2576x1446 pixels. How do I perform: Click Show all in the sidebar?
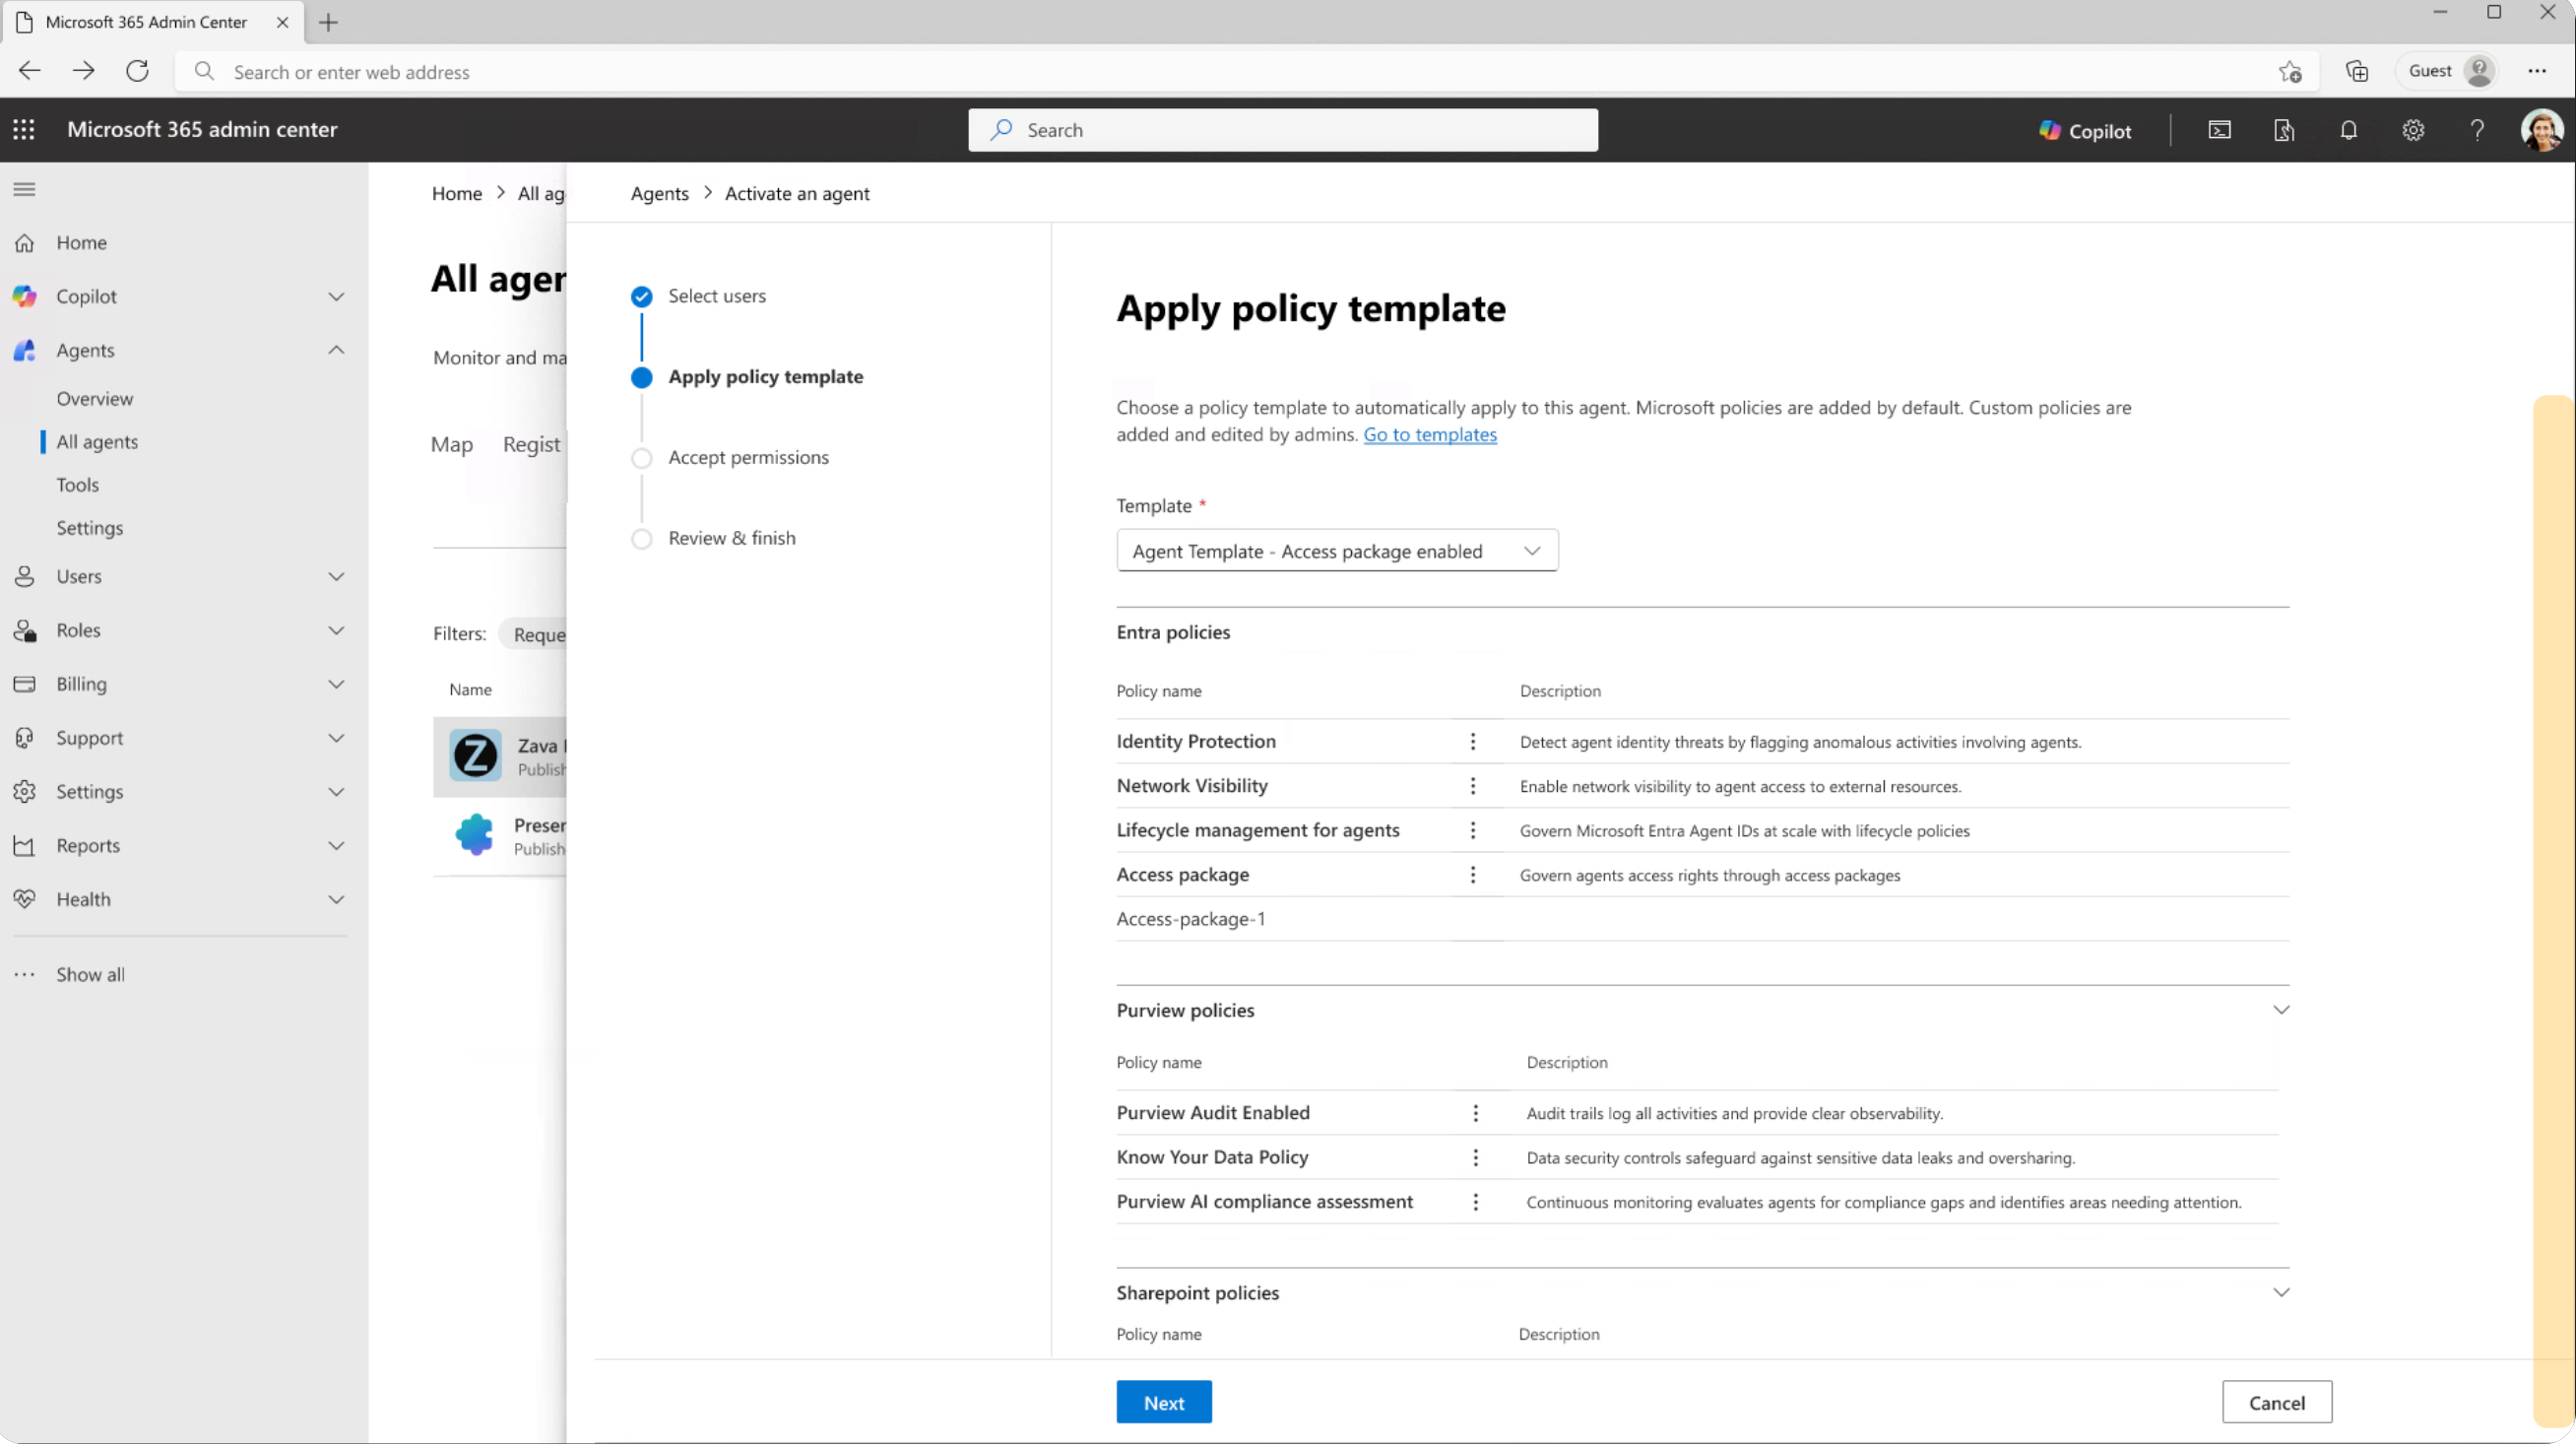pyautogui.click(x=90, y=975)
